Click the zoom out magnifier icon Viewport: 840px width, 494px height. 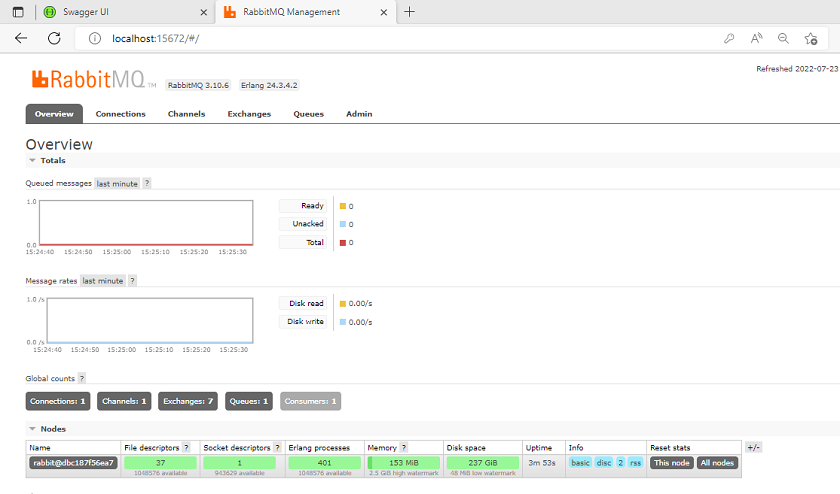[x=783, y=39]
